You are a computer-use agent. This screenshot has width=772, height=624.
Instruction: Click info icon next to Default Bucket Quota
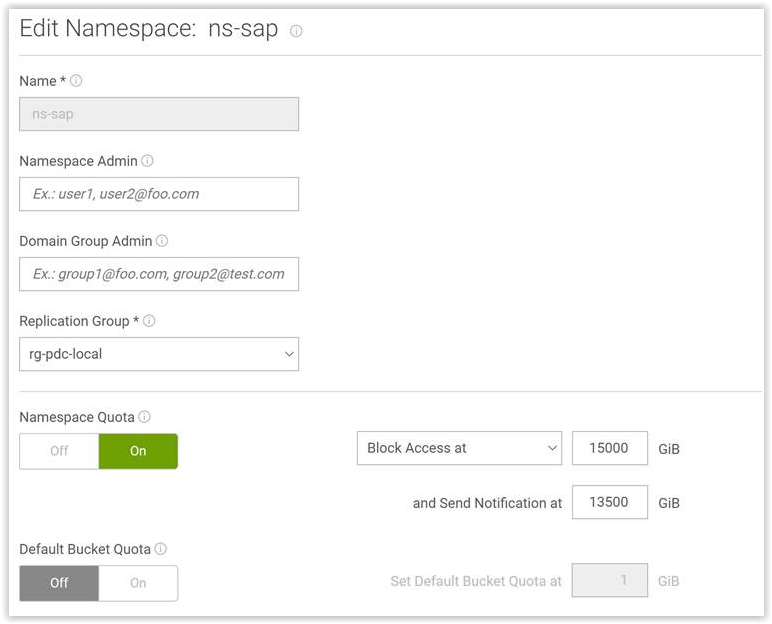pyautogui.click(x=161, y=549)
